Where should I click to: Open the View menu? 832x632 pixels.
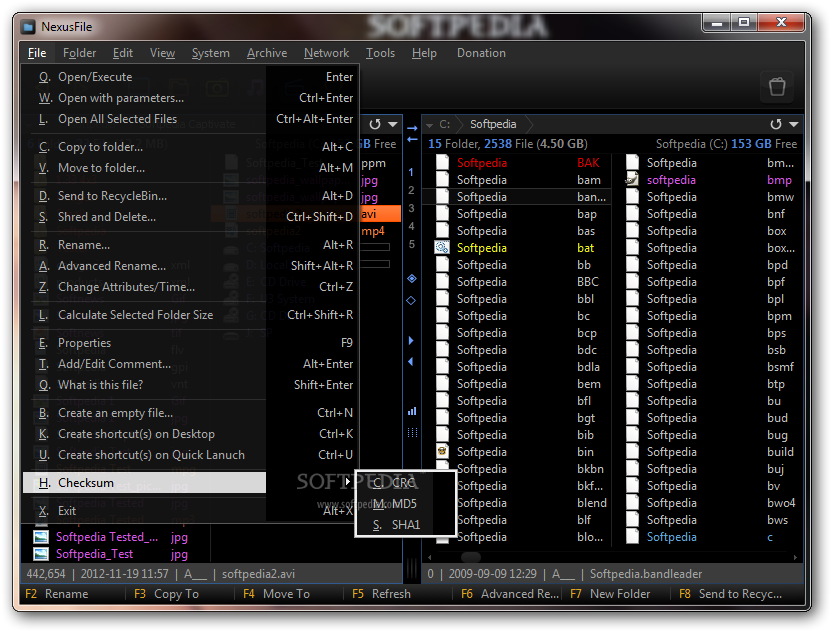(162, 53)
